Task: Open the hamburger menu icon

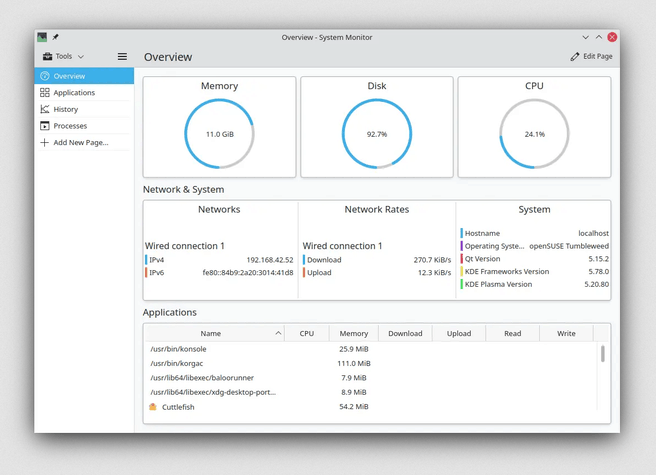Action: click(122, 56)
